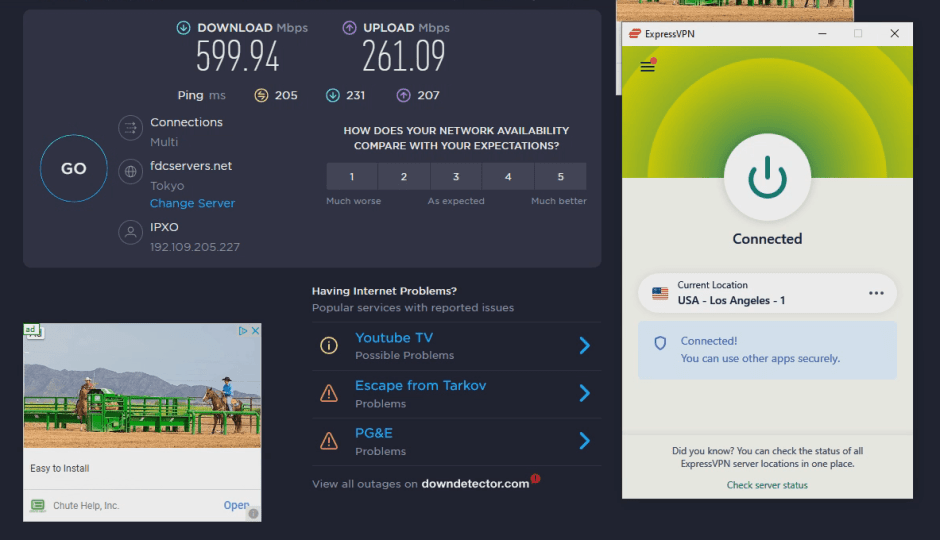Click the download arrow icon beside DOWNLOAD
940x540 pixels.
(183, 28)
